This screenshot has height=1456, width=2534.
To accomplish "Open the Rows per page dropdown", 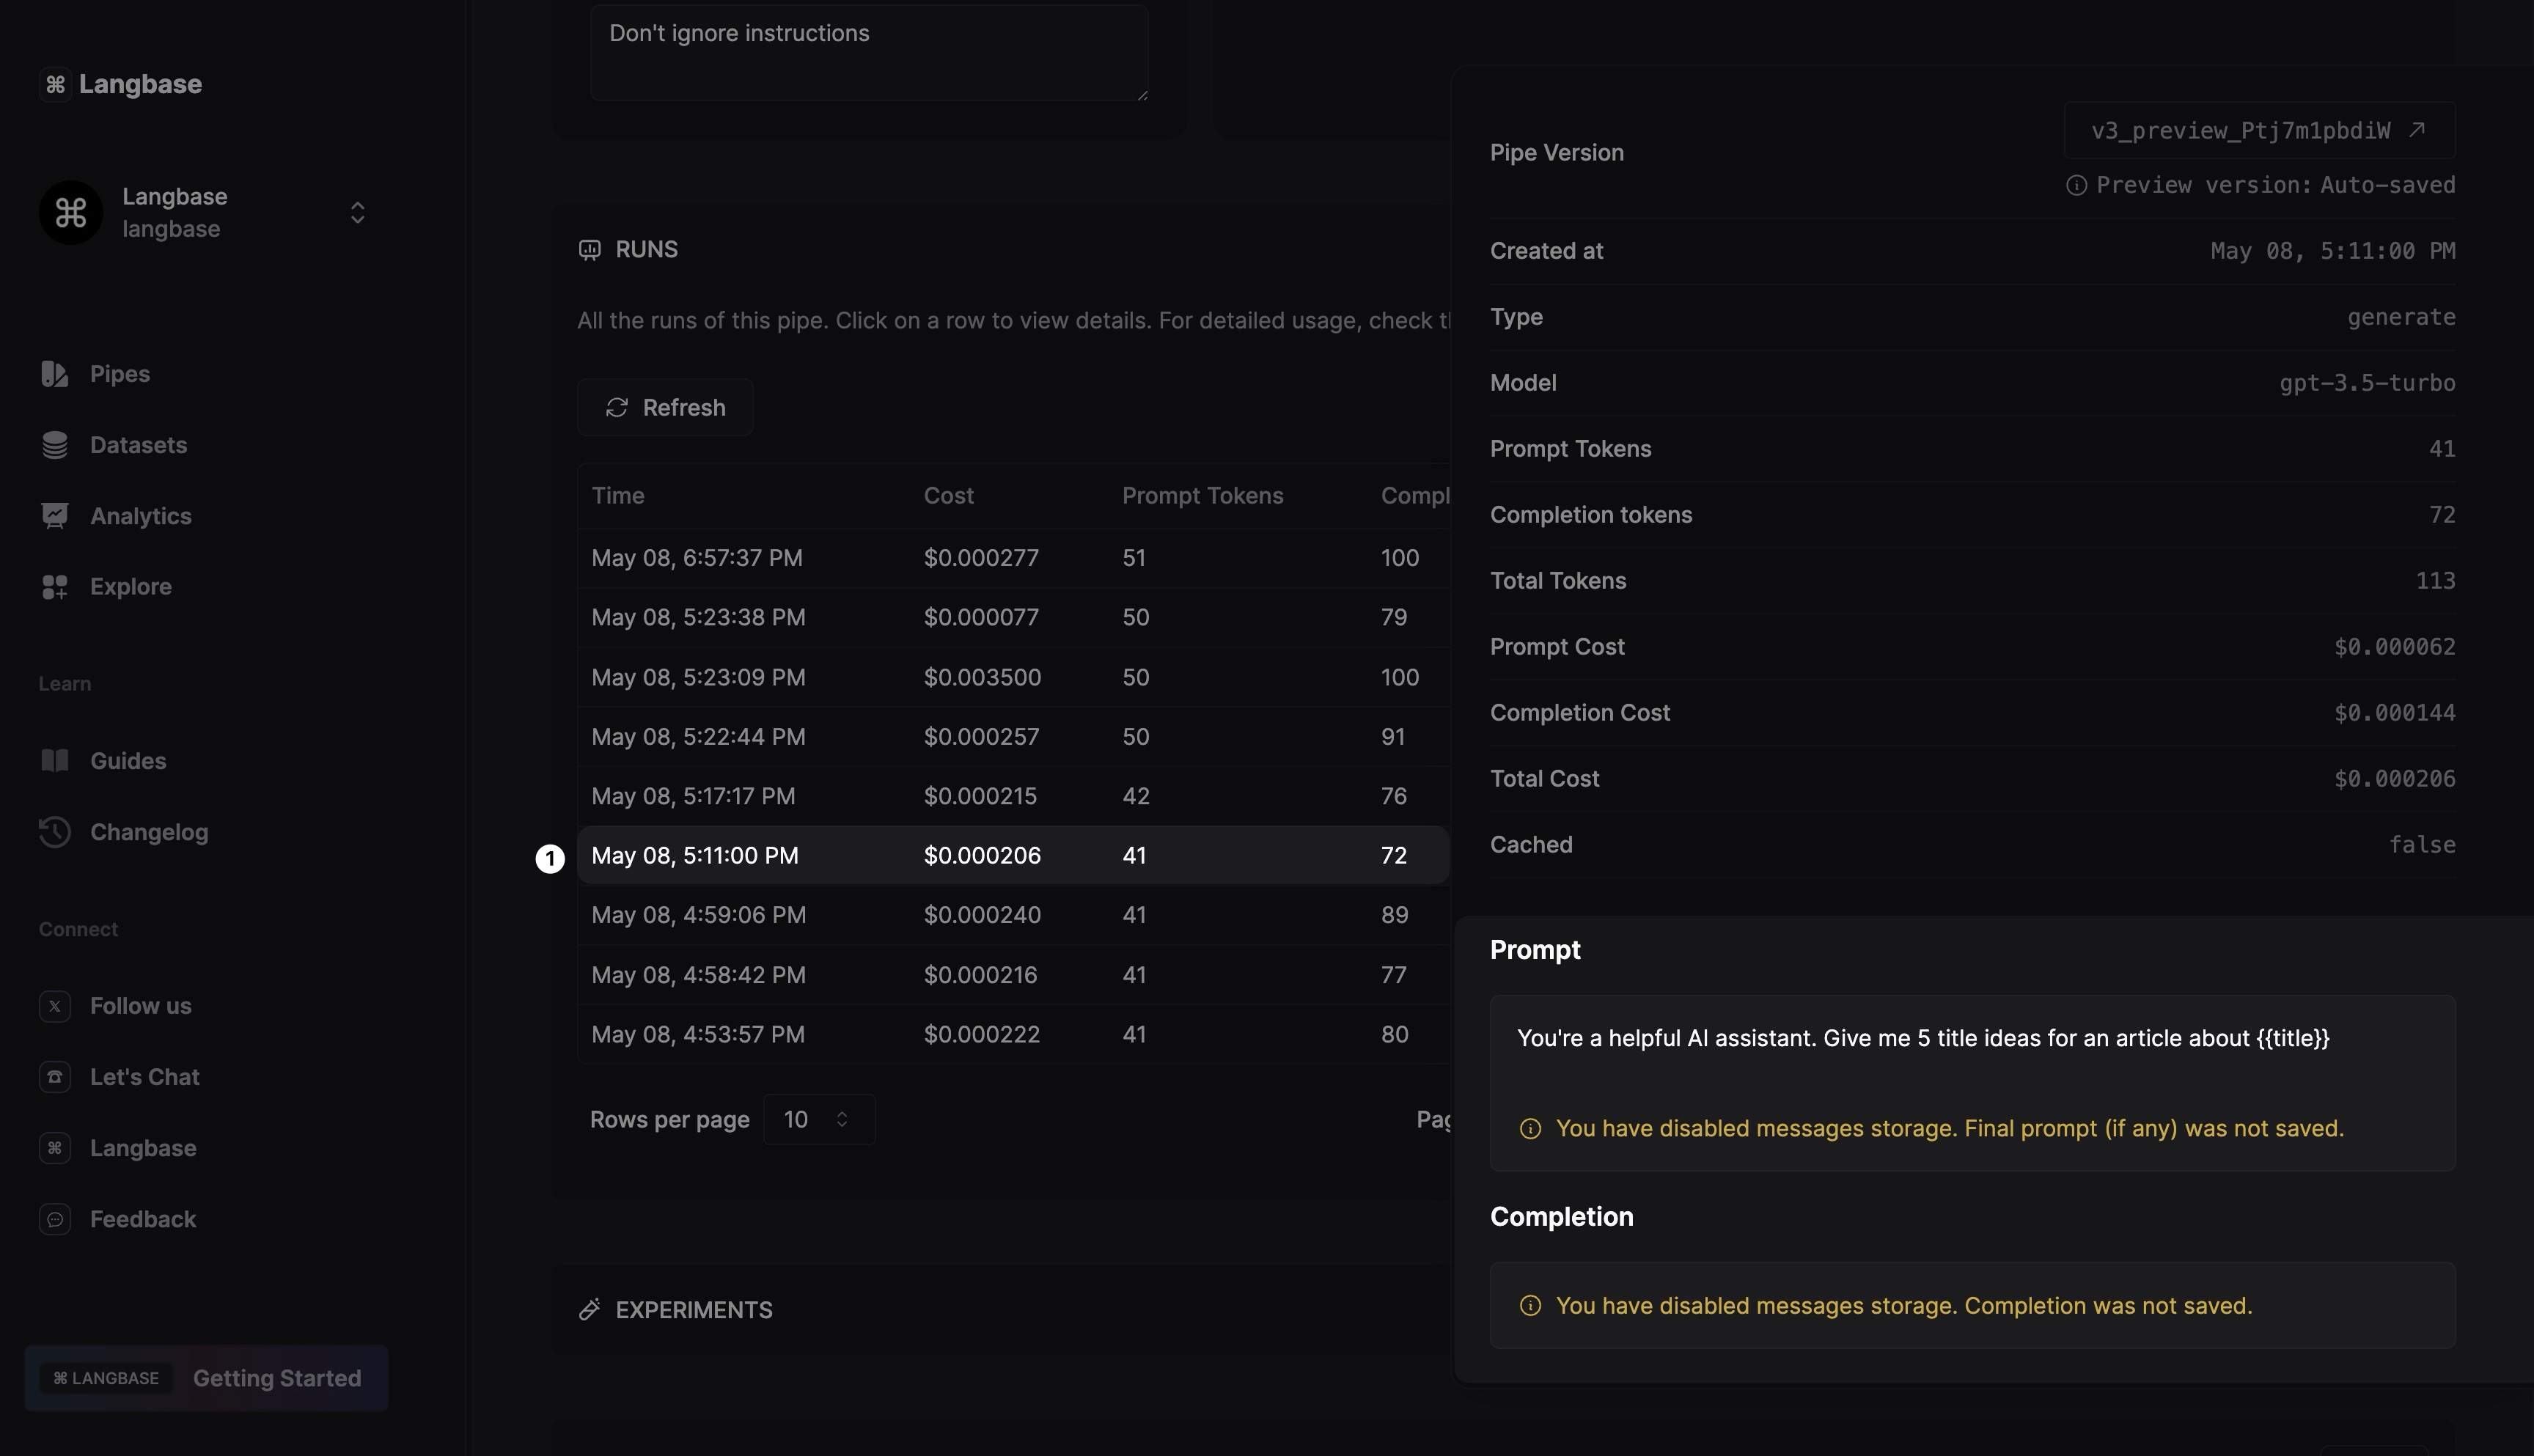I will pos(818,1119).
